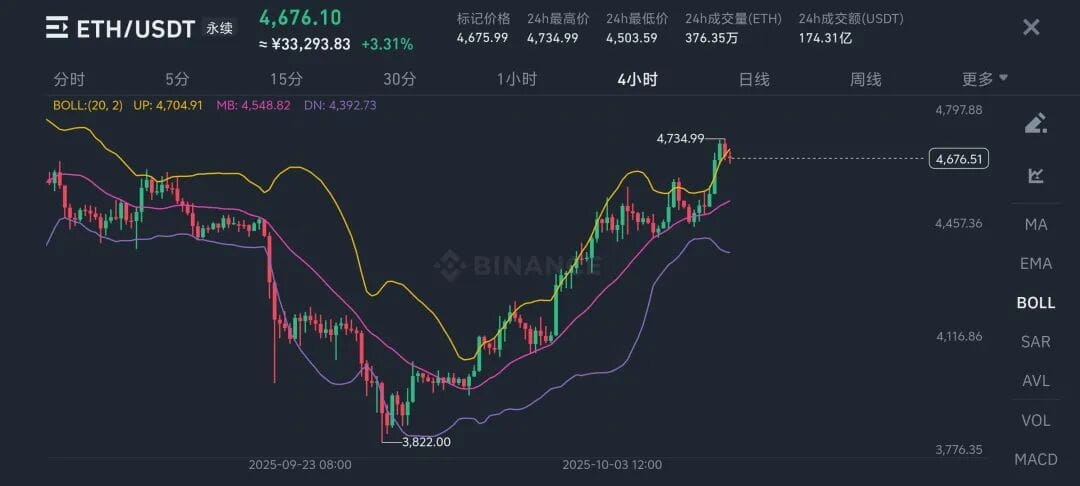1080x486 pixels.
Task: Choose the 周线 weekly interval
Action: (x=865, y=79)
